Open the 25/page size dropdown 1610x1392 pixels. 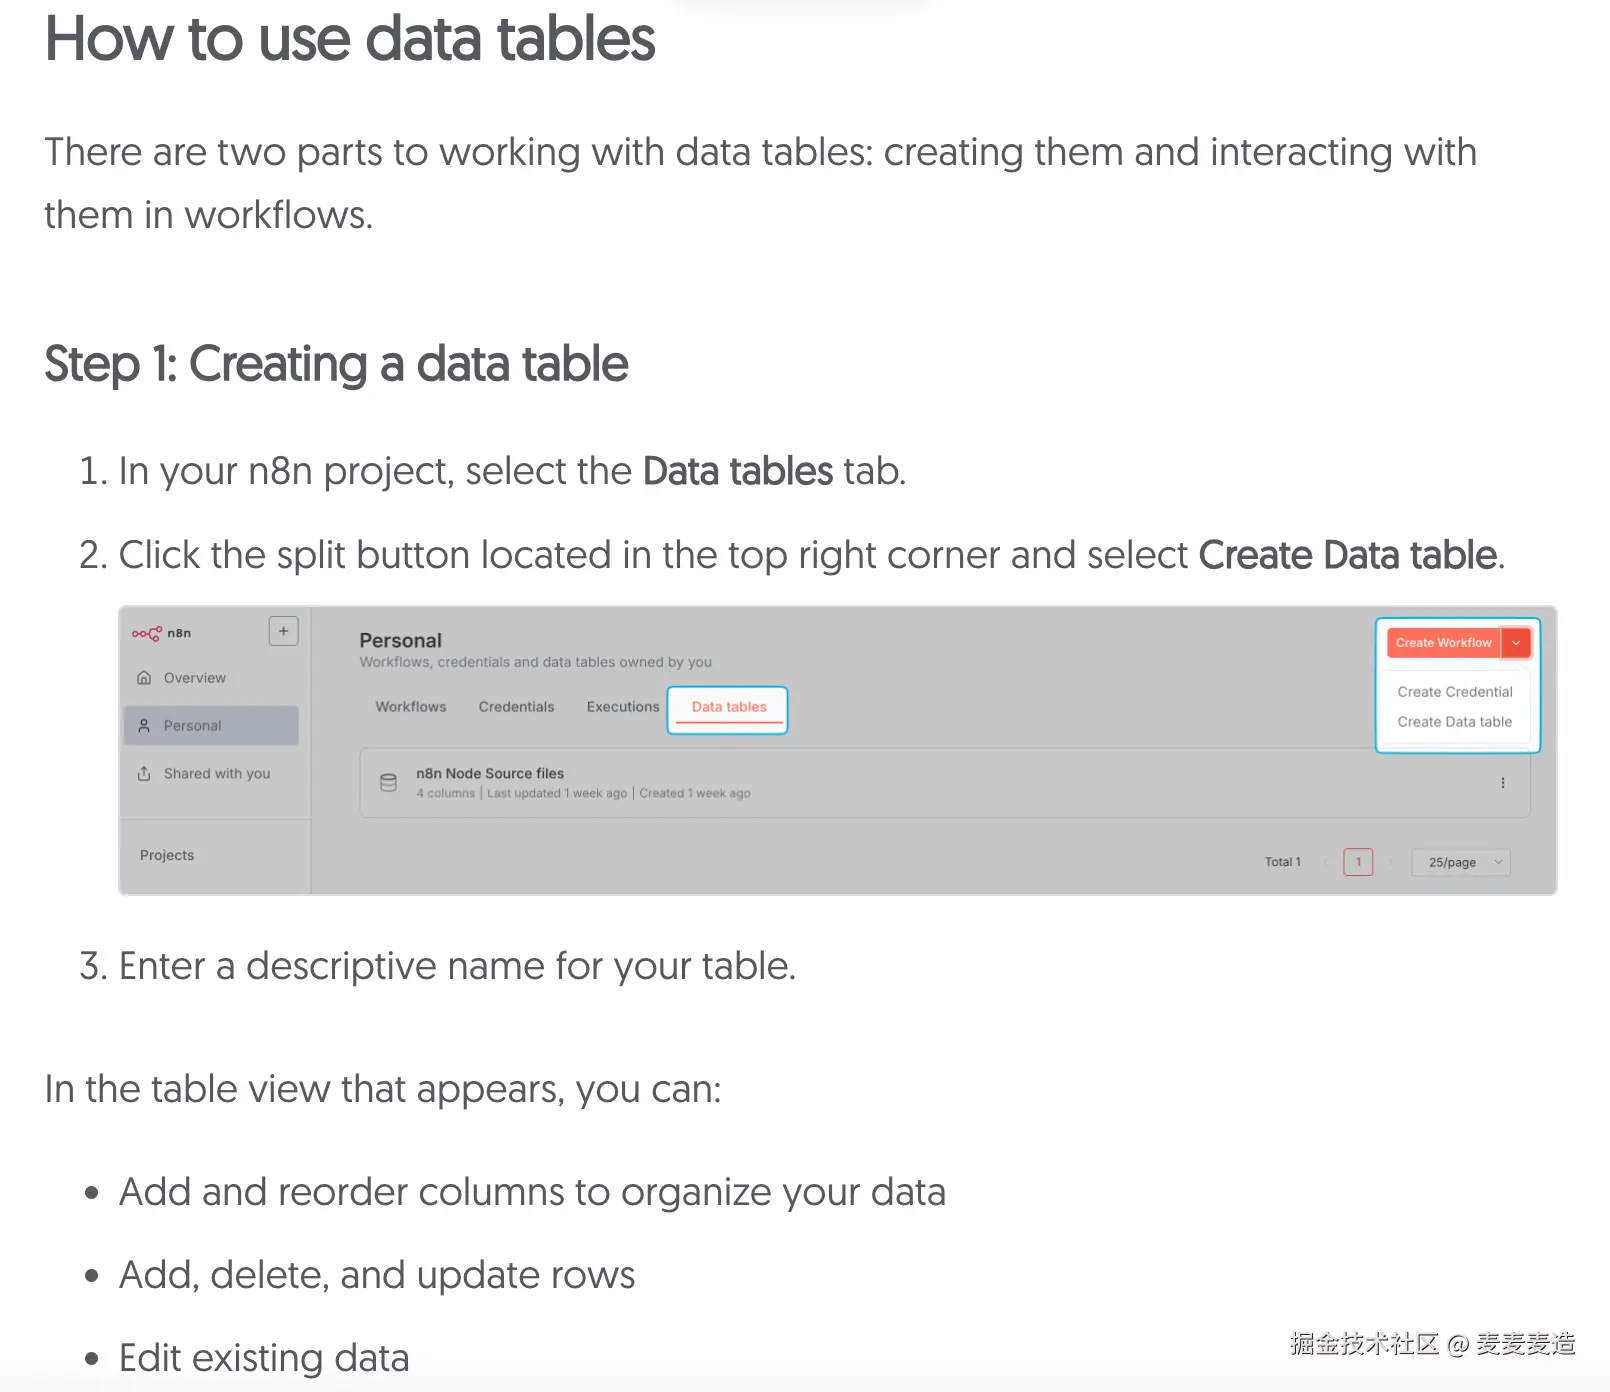(1461, 862)
